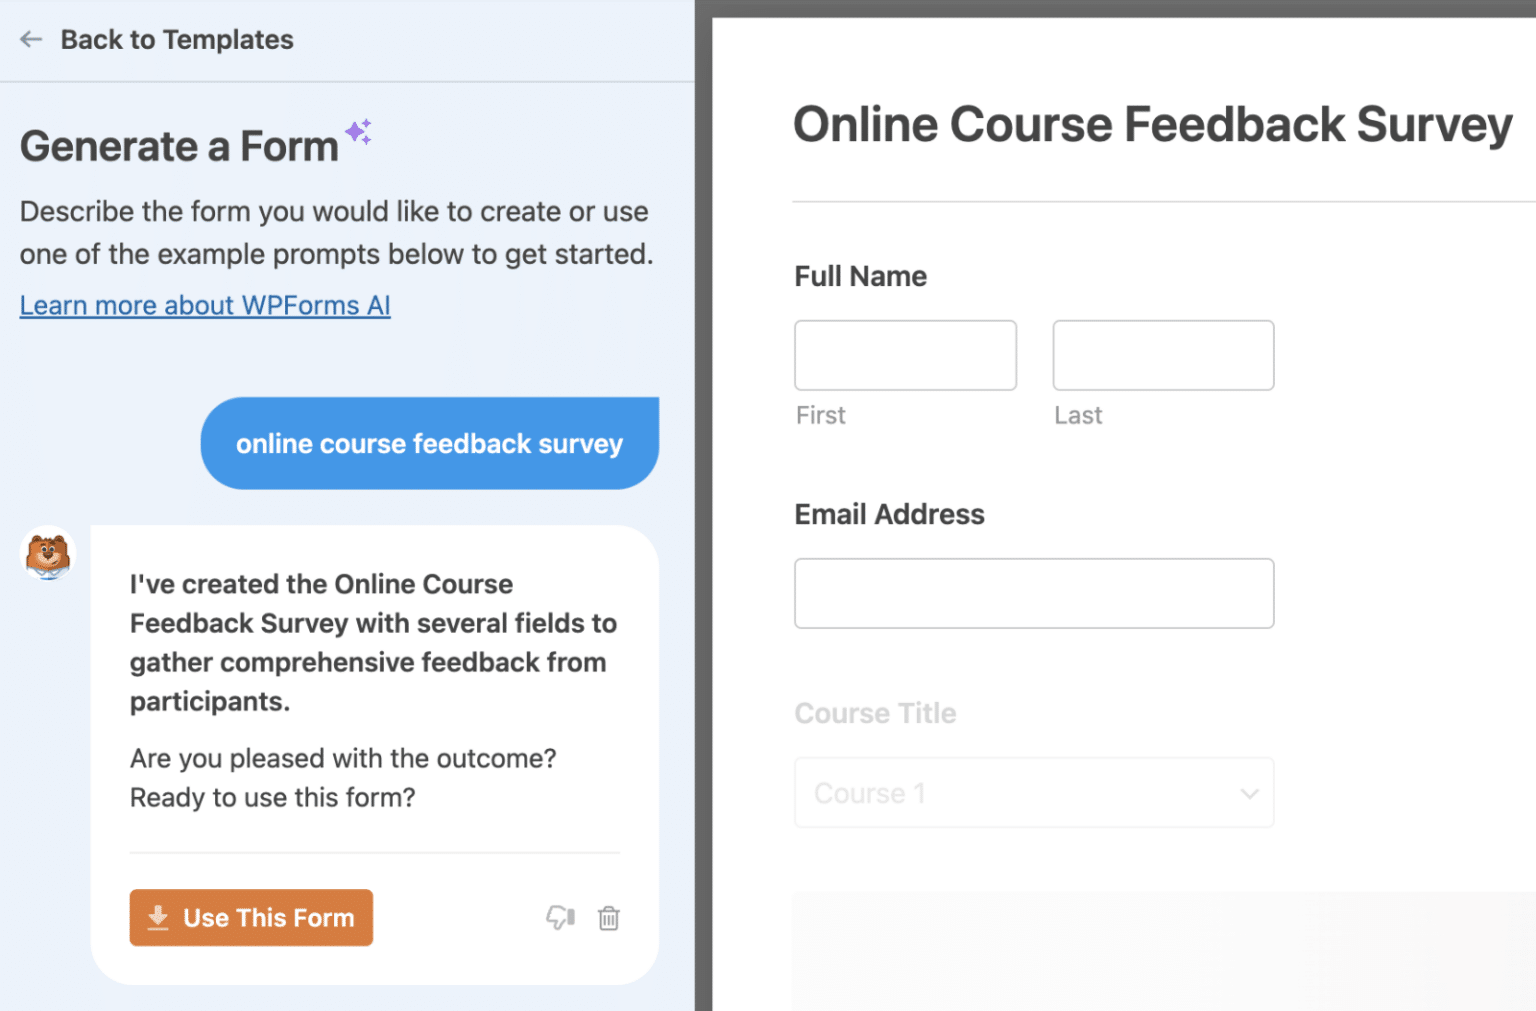The image size is (1536, 1011).
Task: Click the download icon on Use This Form
Action: [158, 917]
